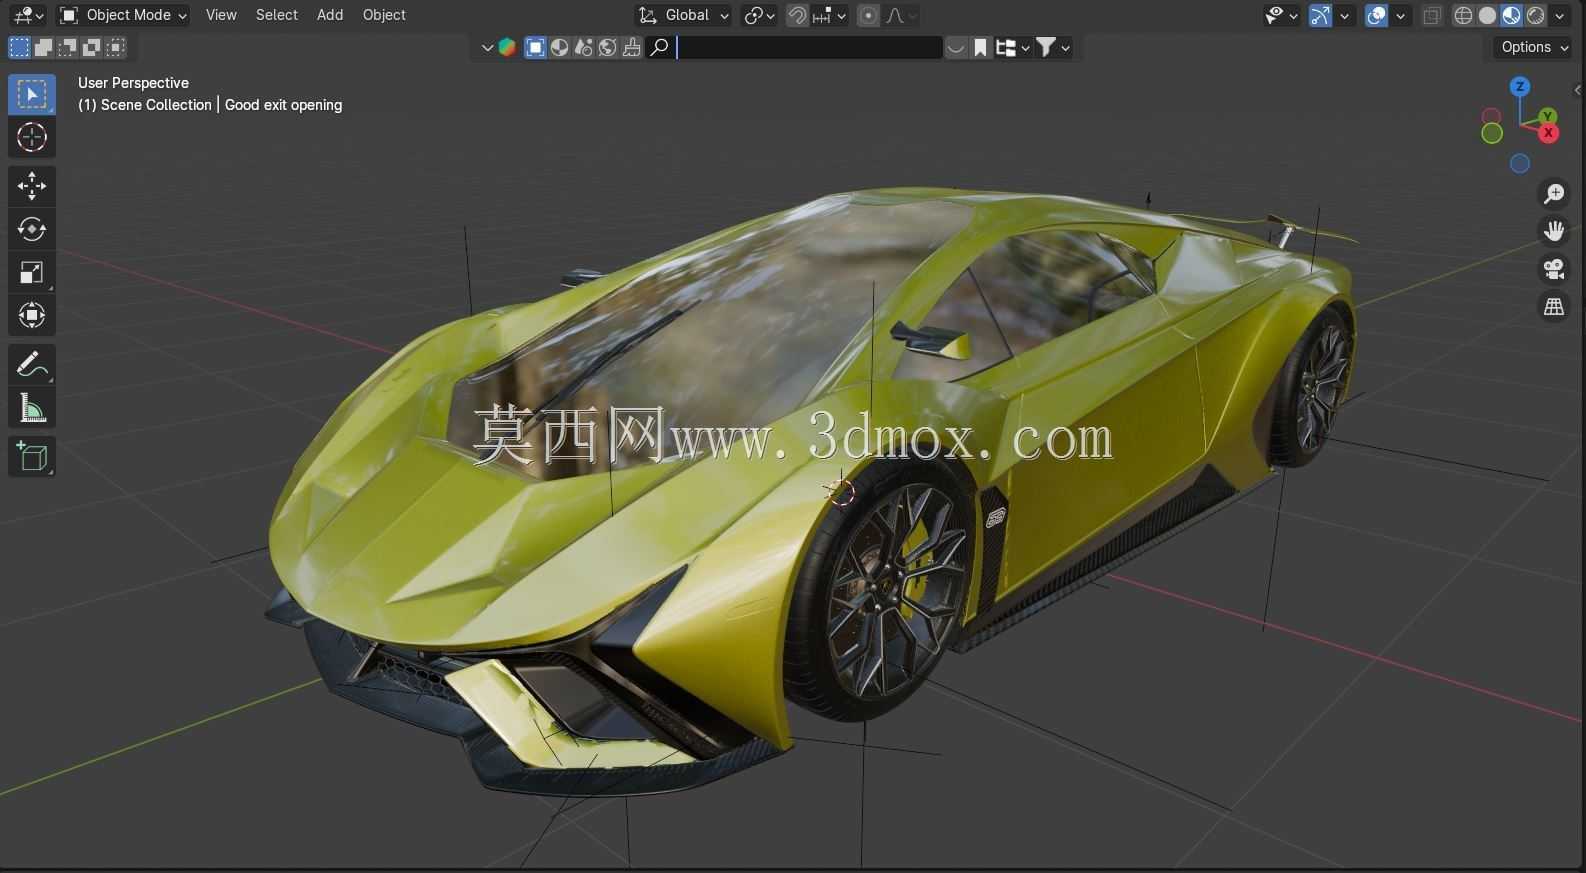The height and width of the screenshot is (873, 1586).
Task: Activate the Add Cube tool
Action: (x=32, y=457)
